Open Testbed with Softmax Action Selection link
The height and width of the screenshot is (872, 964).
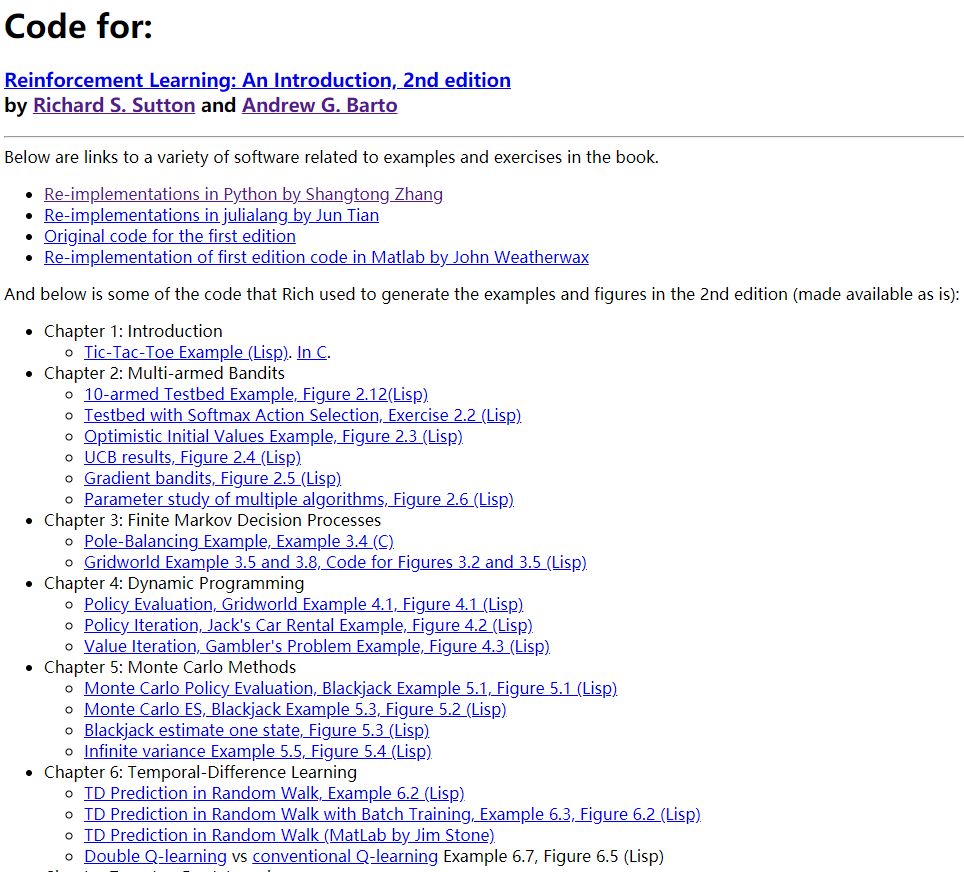pyautogui.click(x=302, y=415)
